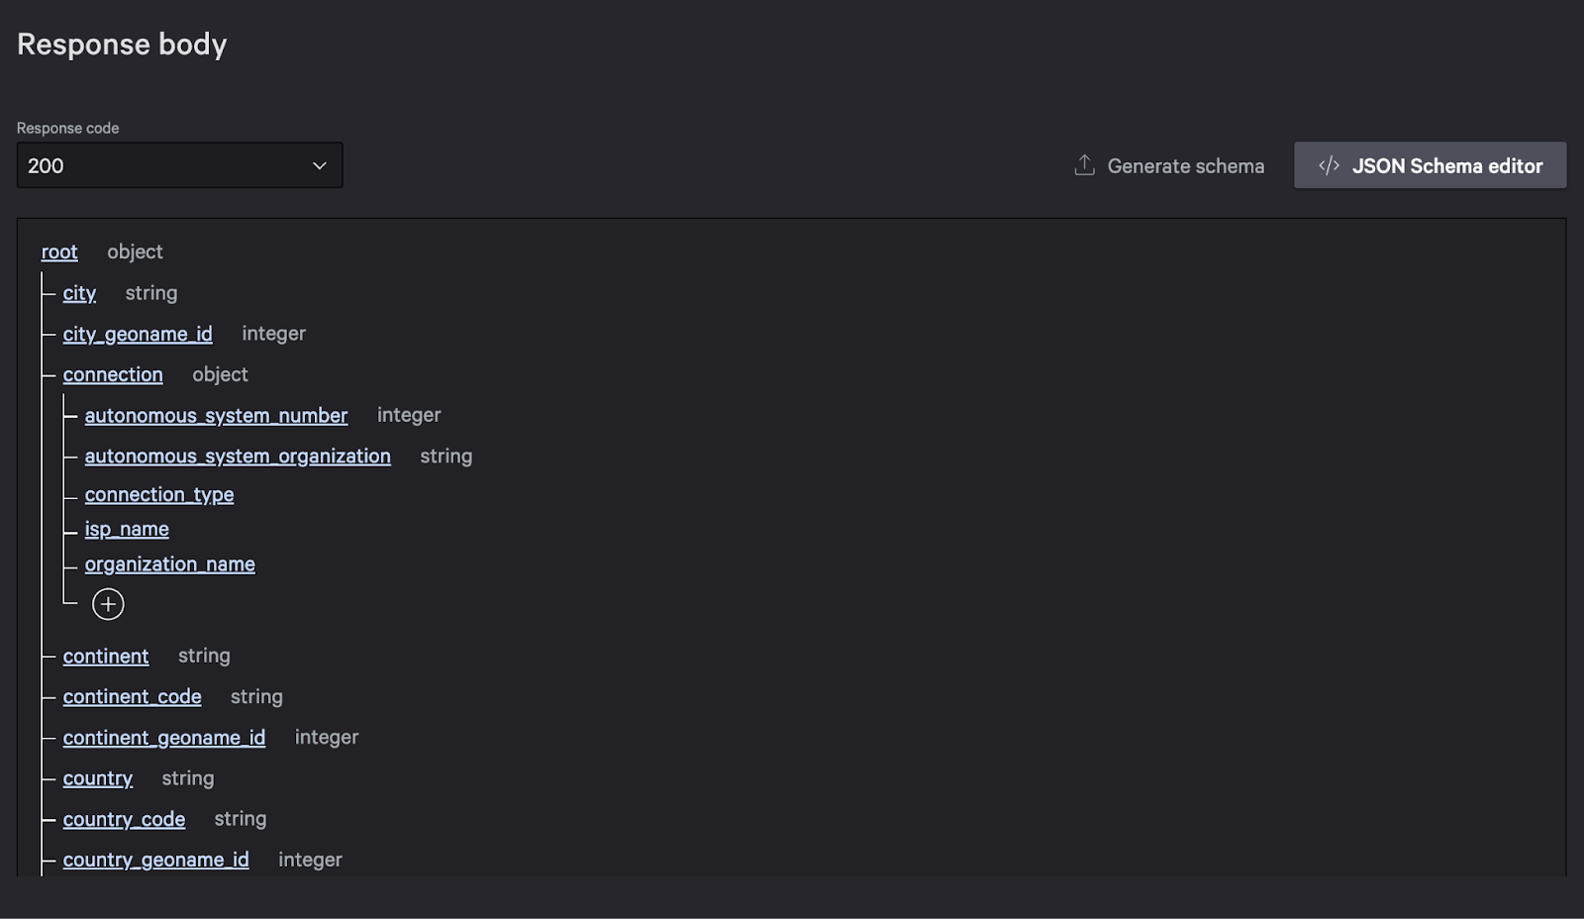Click the upload icon beside Generate schema
Screen dimensions: 1584x919
[x=1083, y=165]
